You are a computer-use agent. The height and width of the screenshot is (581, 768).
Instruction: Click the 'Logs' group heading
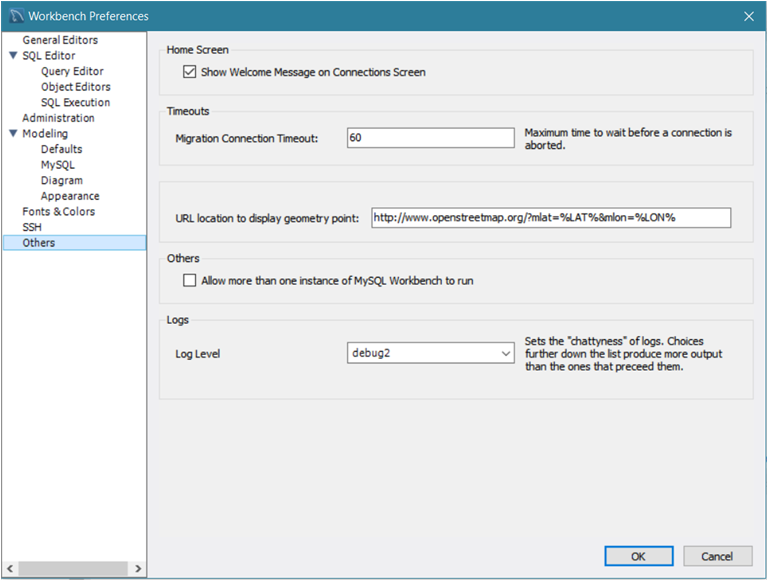pyautogui.click(x=177, y=320)
